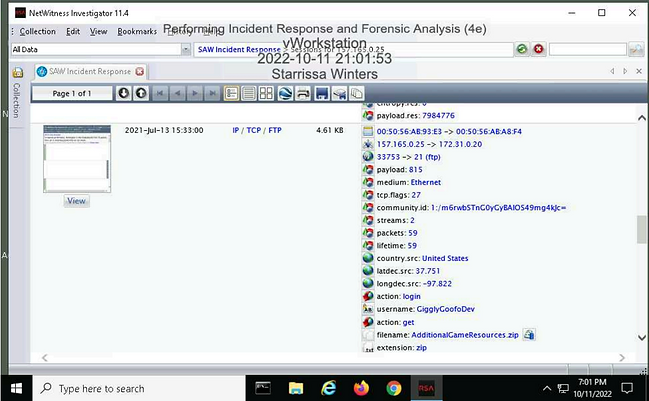Click the port icon beside 33753 -> 21
Screen dimensions: 649x401
coord(368,156)
